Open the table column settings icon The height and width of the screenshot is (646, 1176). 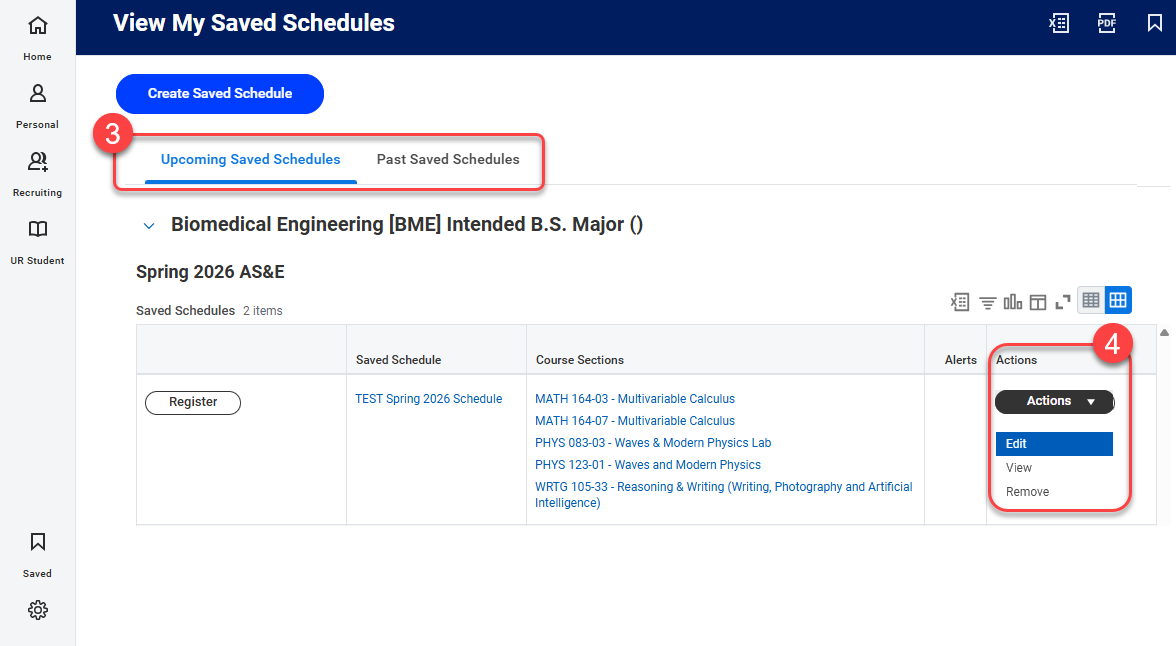pos(1038,300)
